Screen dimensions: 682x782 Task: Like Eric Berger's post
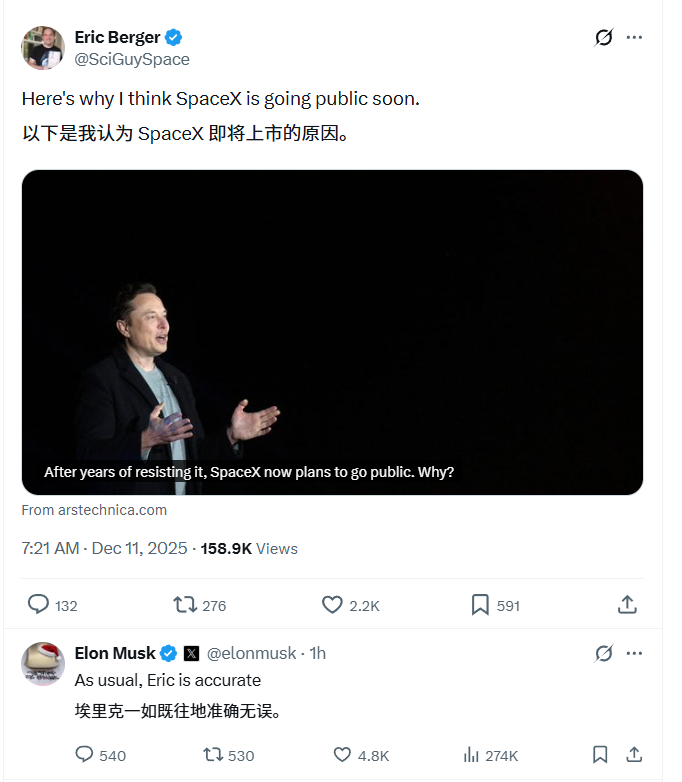pos(333,605)
